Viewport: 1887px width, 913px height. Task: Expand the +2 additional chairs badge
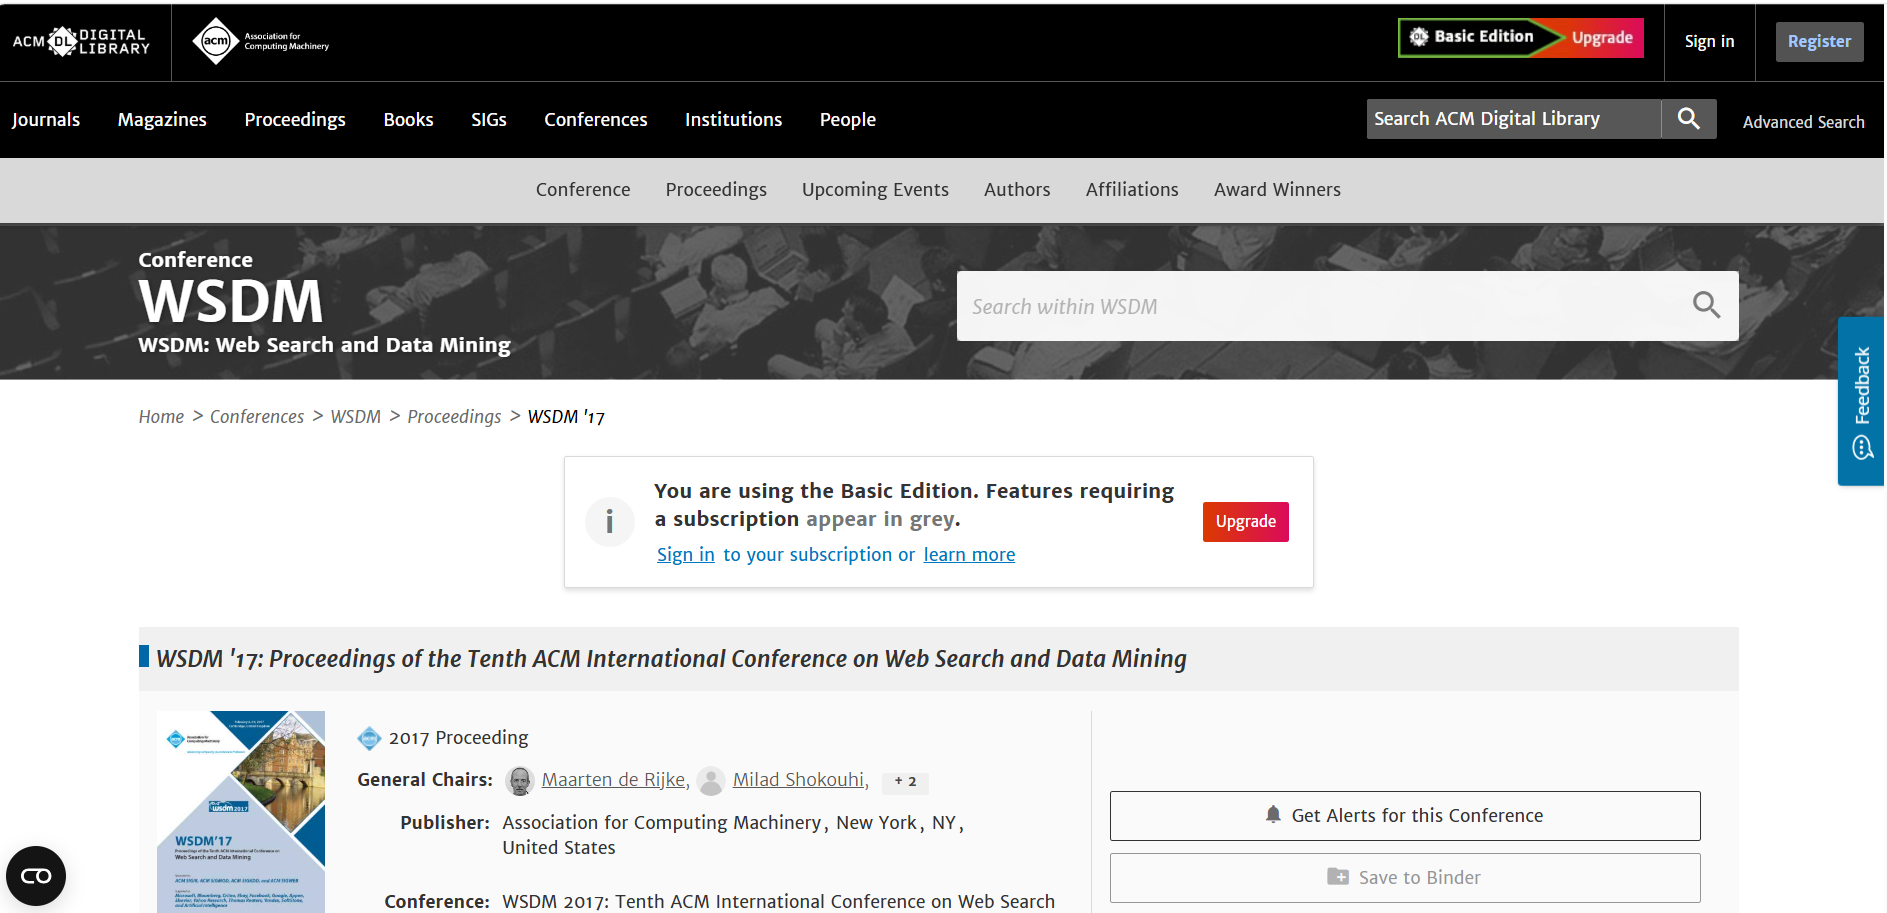(x=906, y=781)
